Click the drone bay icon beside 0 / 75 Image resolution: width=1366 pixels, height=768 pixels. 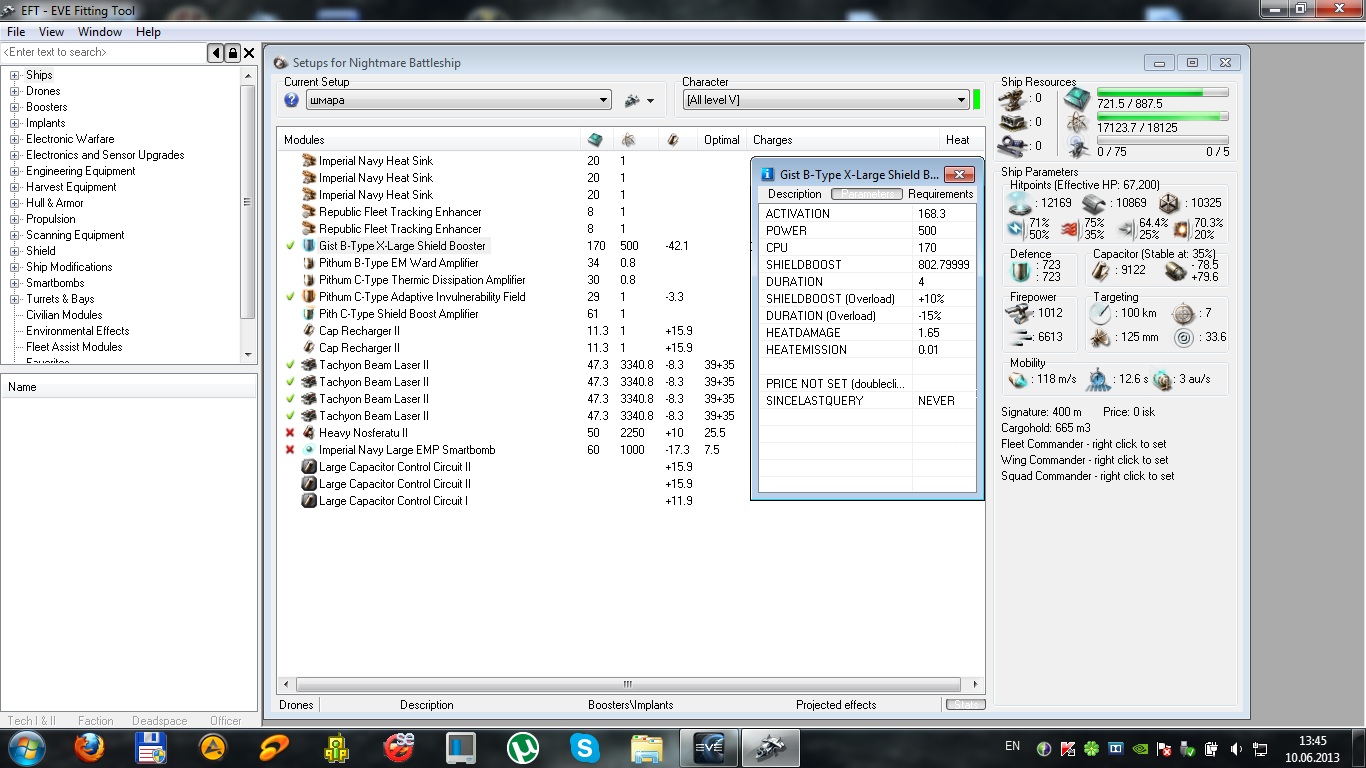[1077, 148]
